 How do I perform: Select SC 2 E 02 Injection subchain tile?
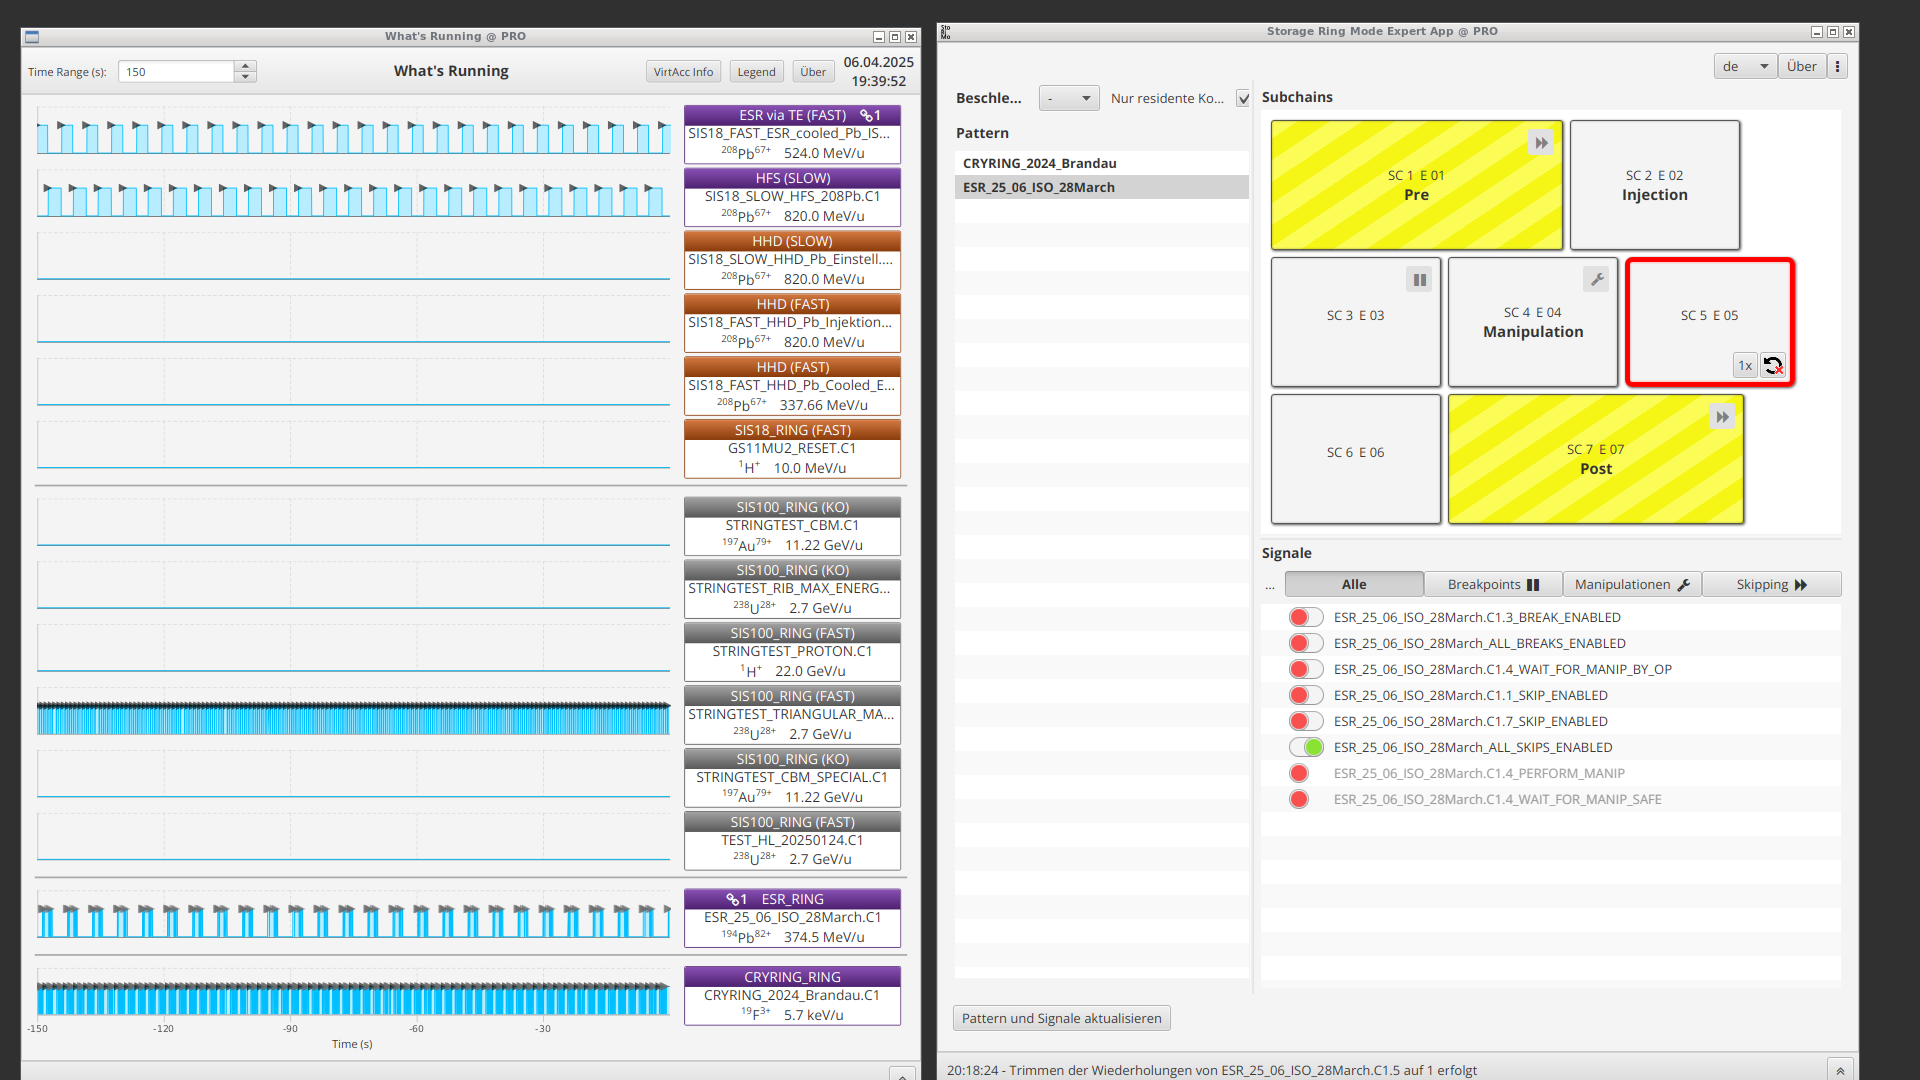coord(1654,185)
